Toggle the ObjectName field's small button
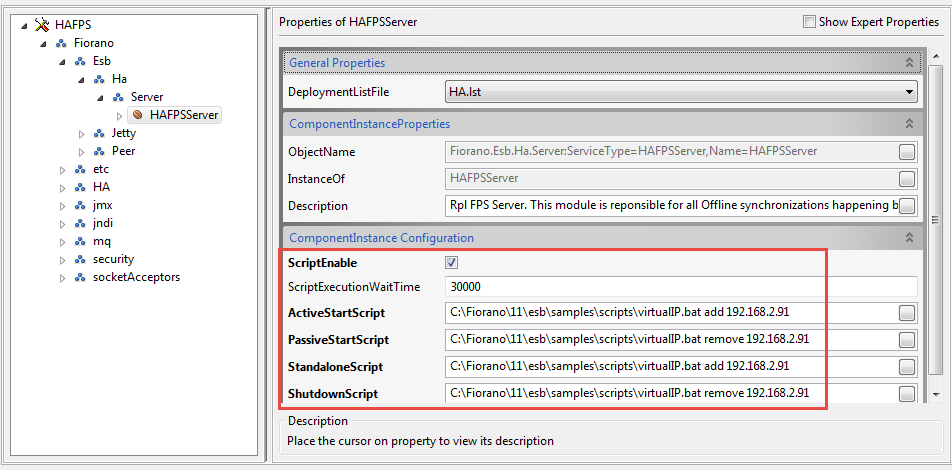The width and height of the screenshot is (952, 470). [x=906, y=152]
